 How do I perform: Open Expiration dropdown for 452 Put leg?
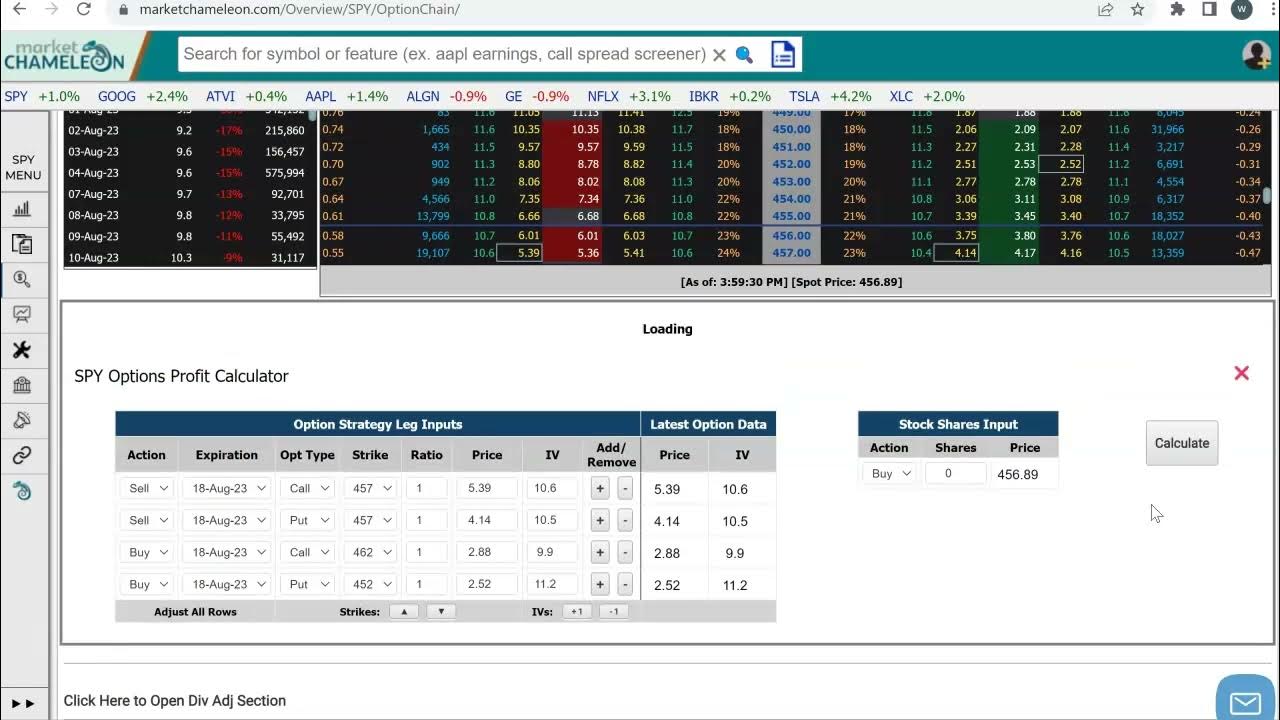click(227, 584)
